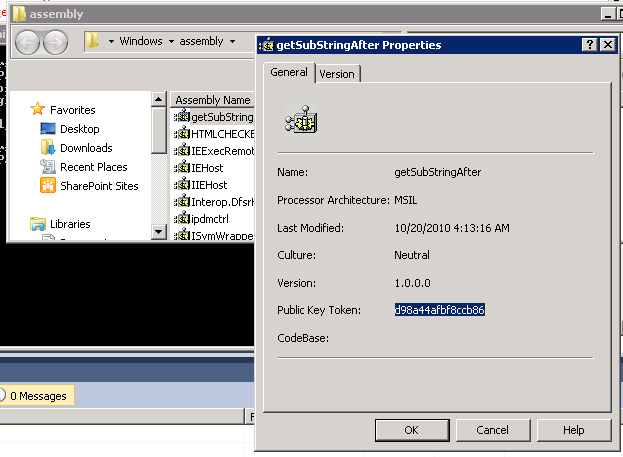Image resolution: width=623 pixels, height=457 pixels.
Task: Select the IEHost row text
Action: [x=207, y=168]
